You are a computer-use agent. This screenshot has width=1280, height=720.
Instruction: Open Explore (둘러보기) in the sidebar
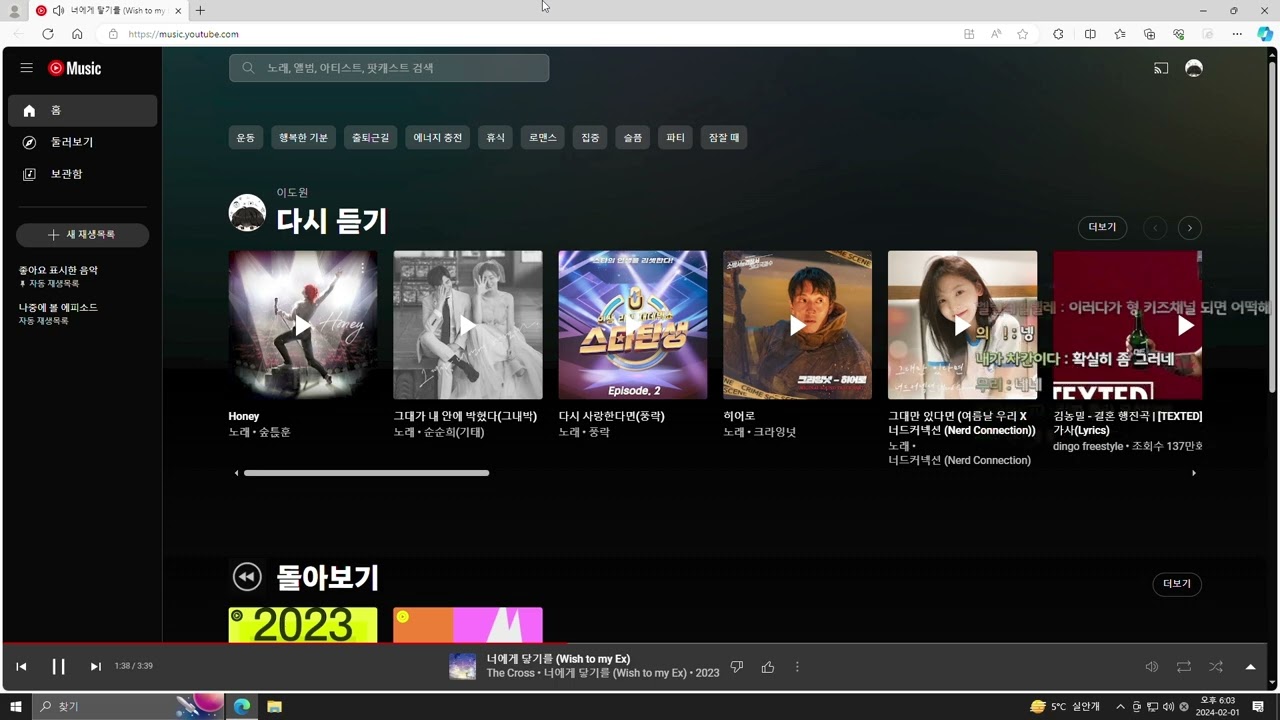point(82,142)
